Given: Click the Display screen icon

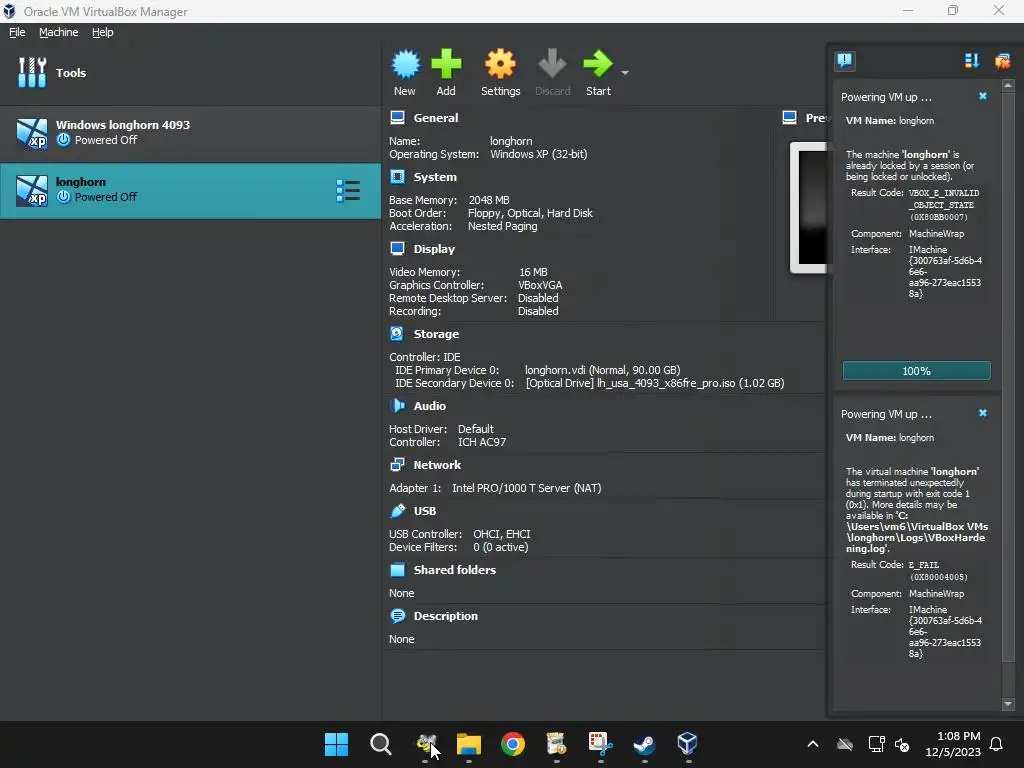Looking at the screenshot, I should click(x=397, y=248).
